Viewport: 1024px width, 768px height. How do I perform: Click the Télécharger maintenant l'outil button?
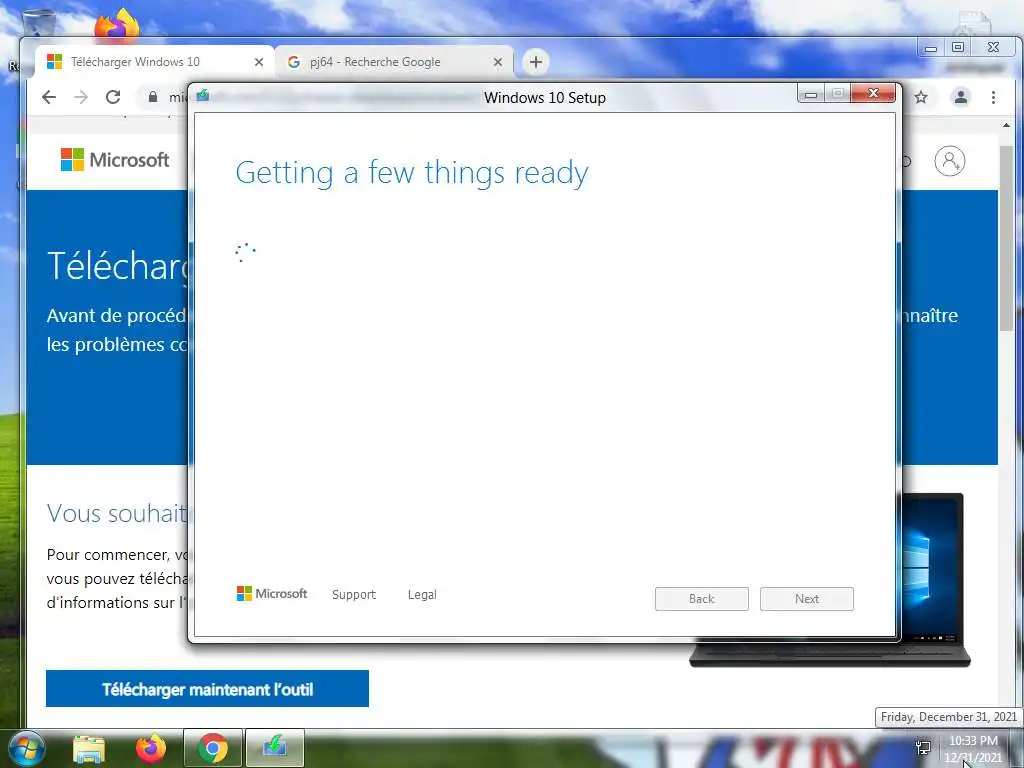(207, 689)
